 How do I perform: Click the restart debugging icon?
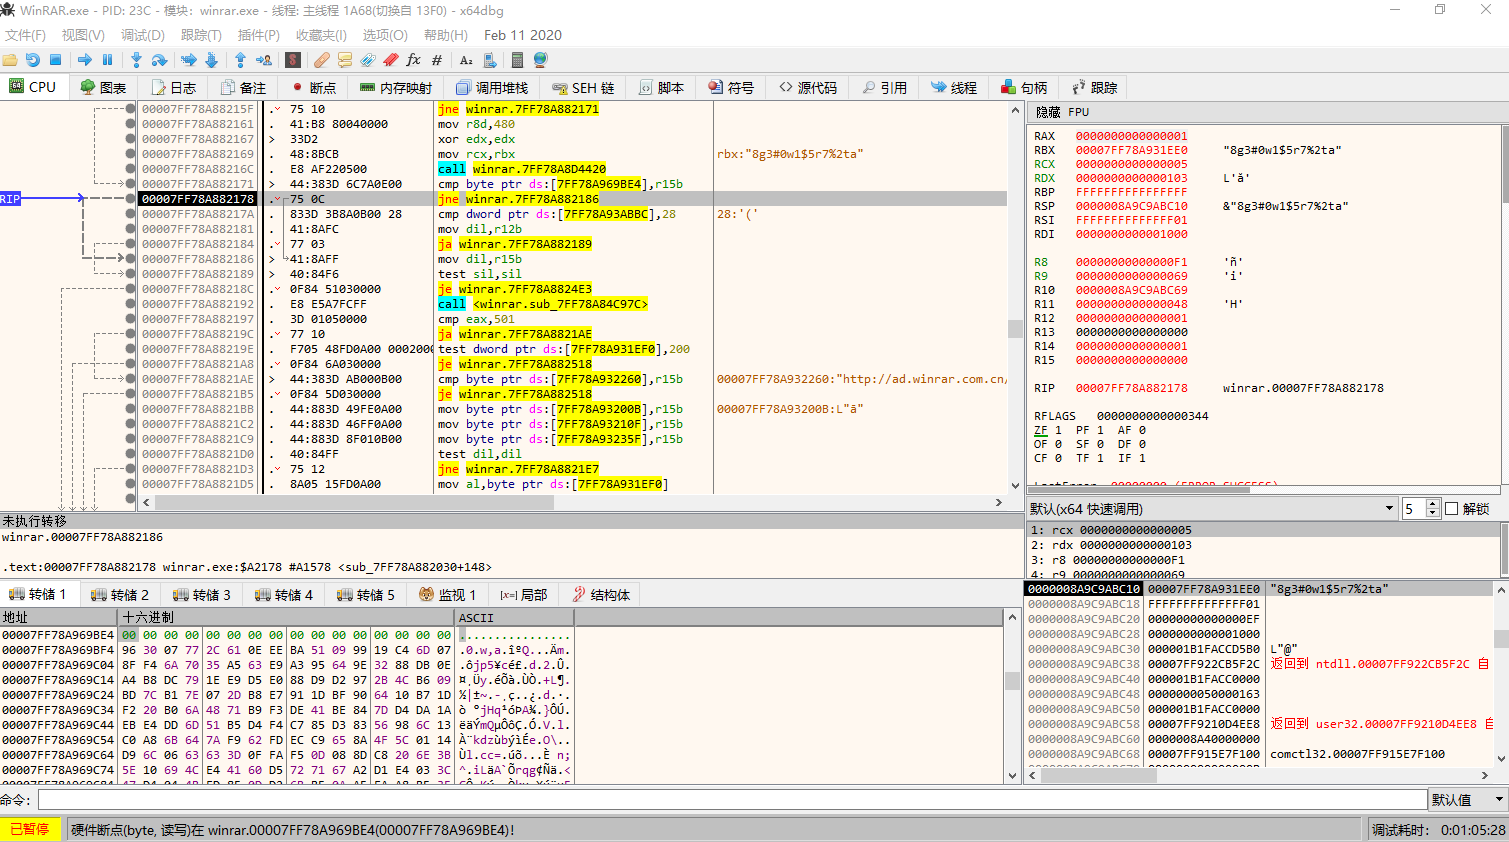tap(33, 60)
